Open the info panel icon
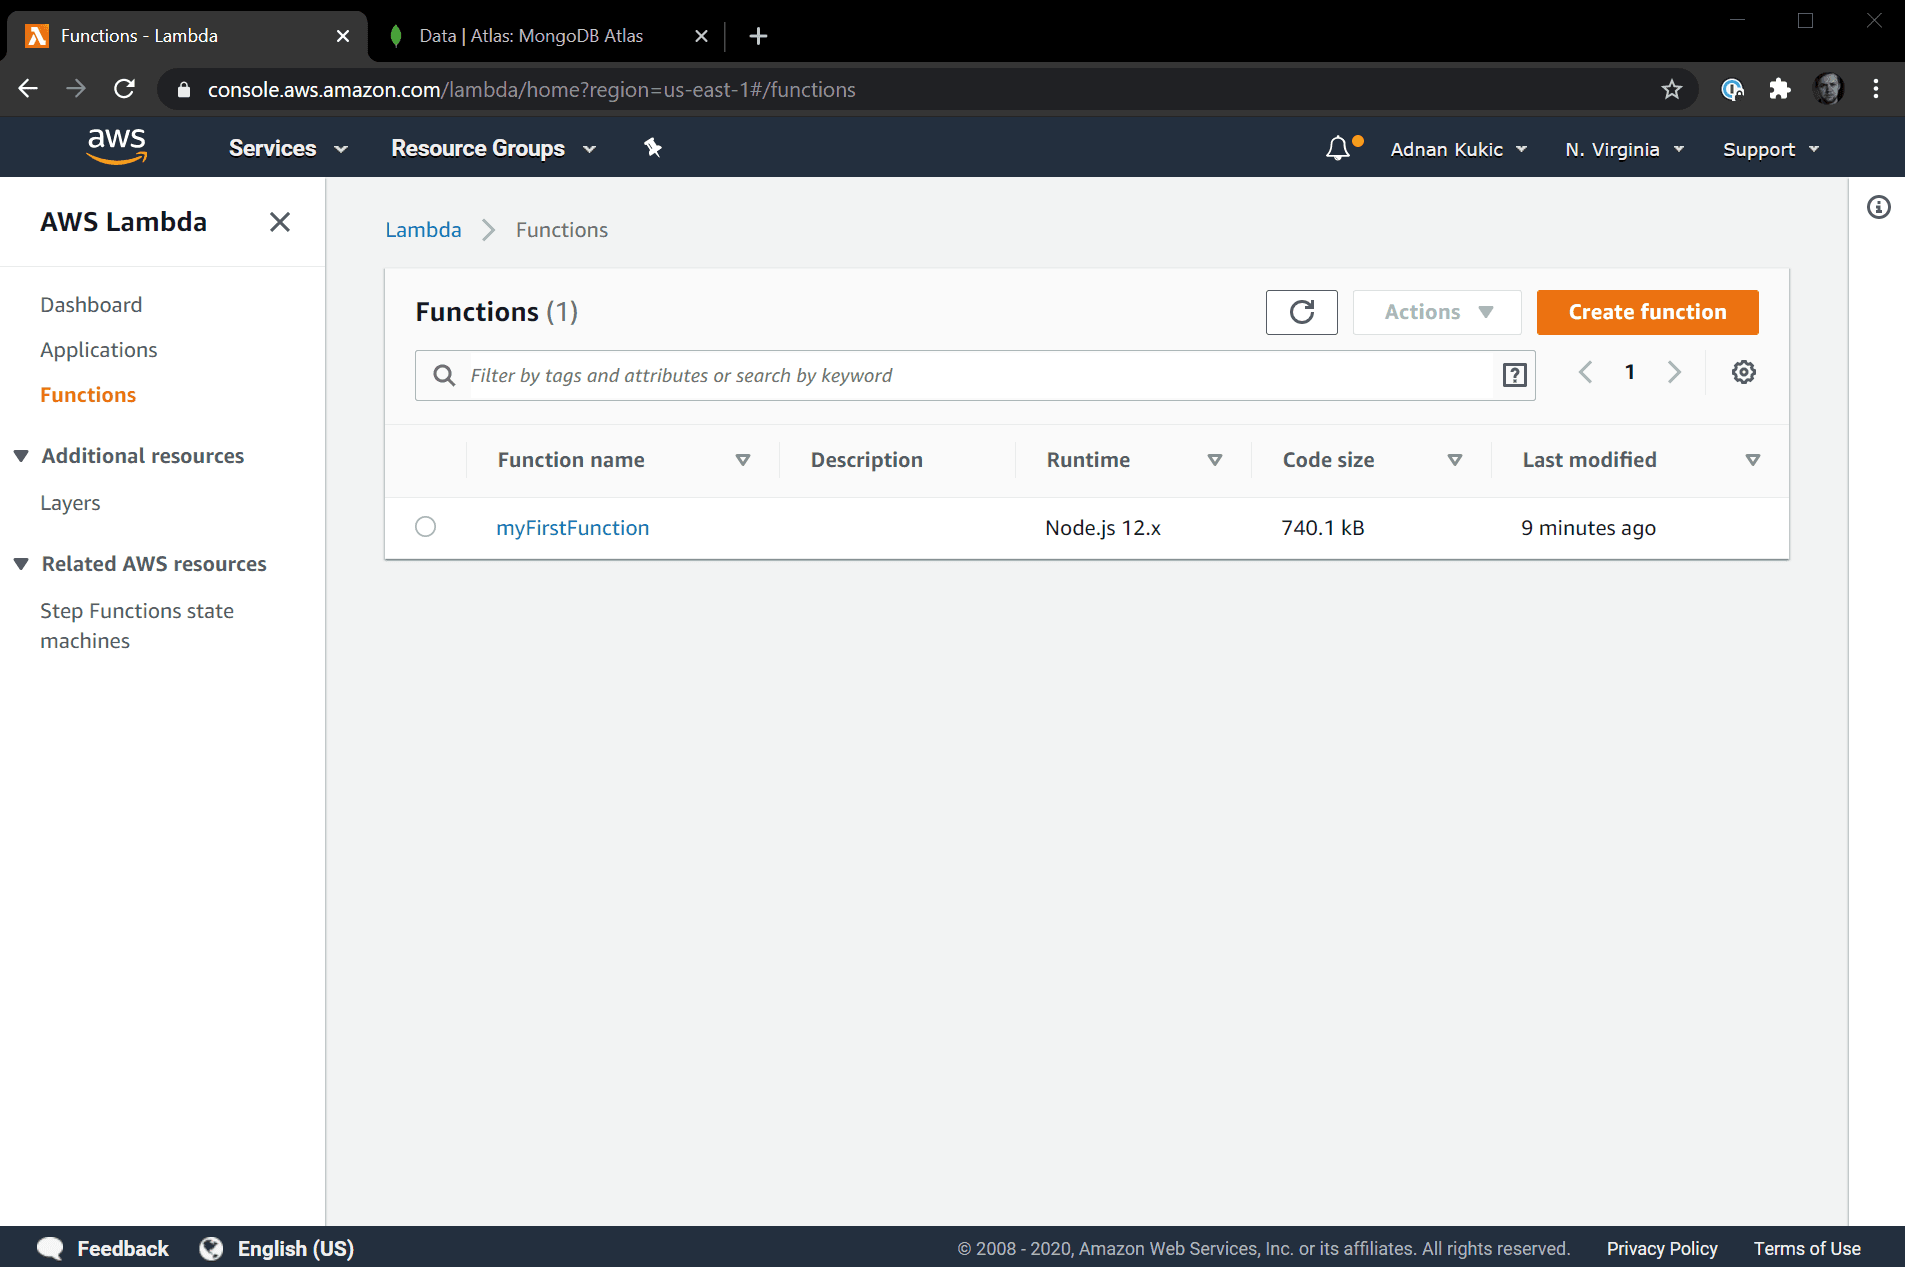Screen dimensions: 1905x1267 (1878, 207)
